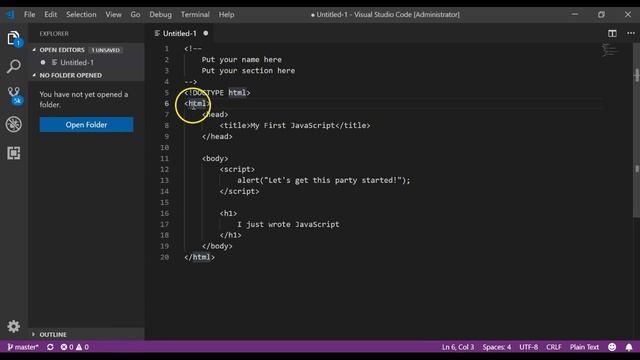Open the Extensions view icon
Image resolution: width=640 pixels, height=360 pixels.
13,153
